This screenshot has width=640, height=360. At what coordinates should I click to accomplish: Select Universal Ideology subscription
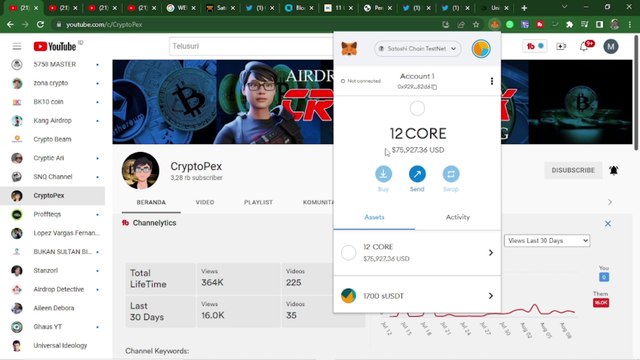pos(52,346)
